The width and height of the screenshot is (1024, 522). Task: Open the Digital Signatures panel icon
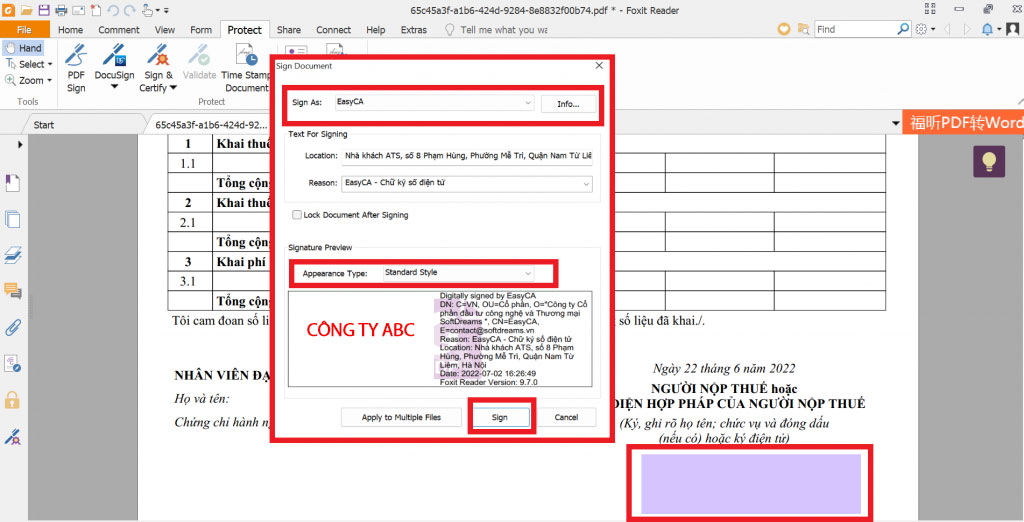click(x=12, y=363)
